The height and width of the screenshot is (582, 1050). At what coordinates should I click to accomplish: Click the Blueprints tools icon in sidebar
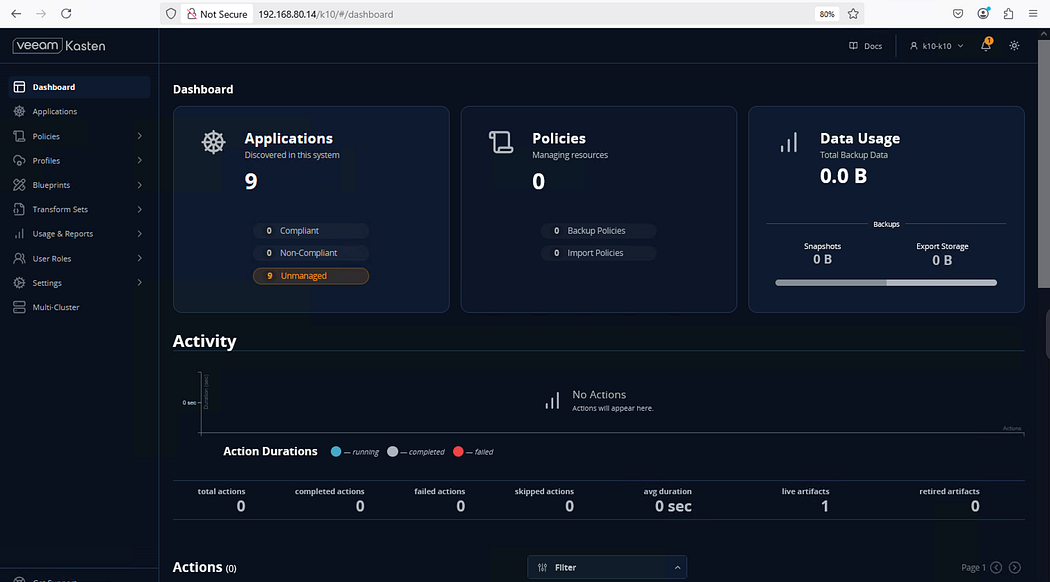click(19, 185)
